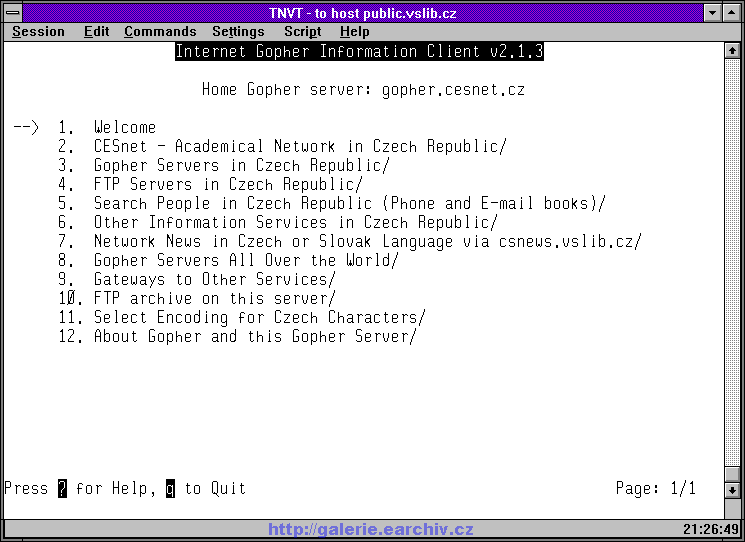Select Gopher Servers All Over the World
Screen dimensions: 745x542
246,260
